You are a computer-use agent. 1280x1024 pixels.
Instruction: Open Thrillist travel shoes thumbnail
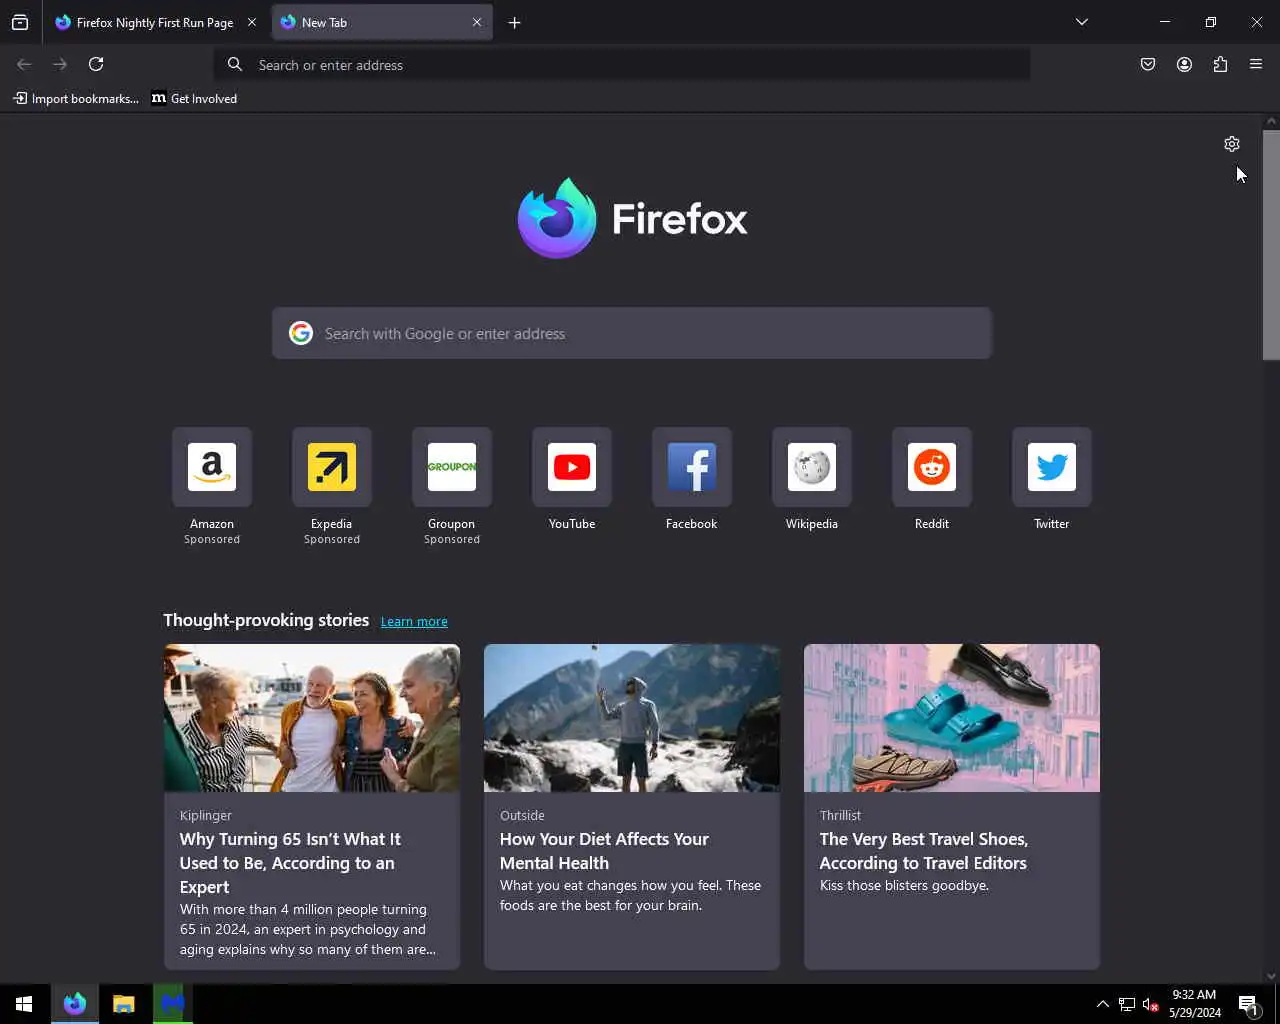(x=952, y=718)
